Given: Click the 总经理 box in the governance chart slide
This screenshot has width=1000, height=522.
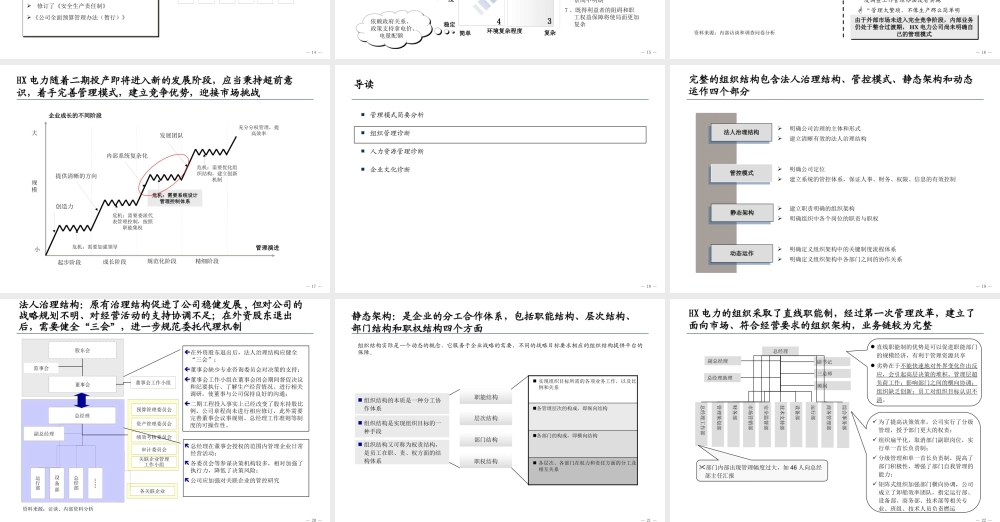Looking at the screenshot, I should coord(82,415).
